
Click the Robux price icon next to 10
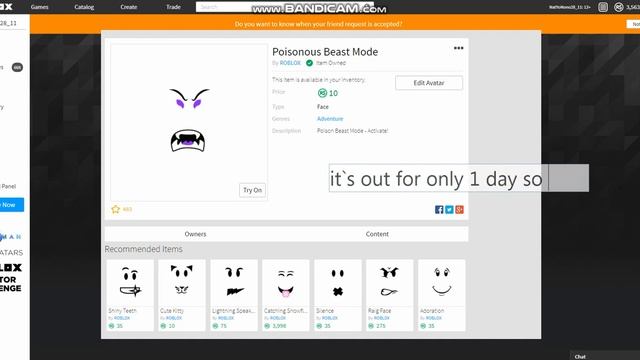point(322,93)
